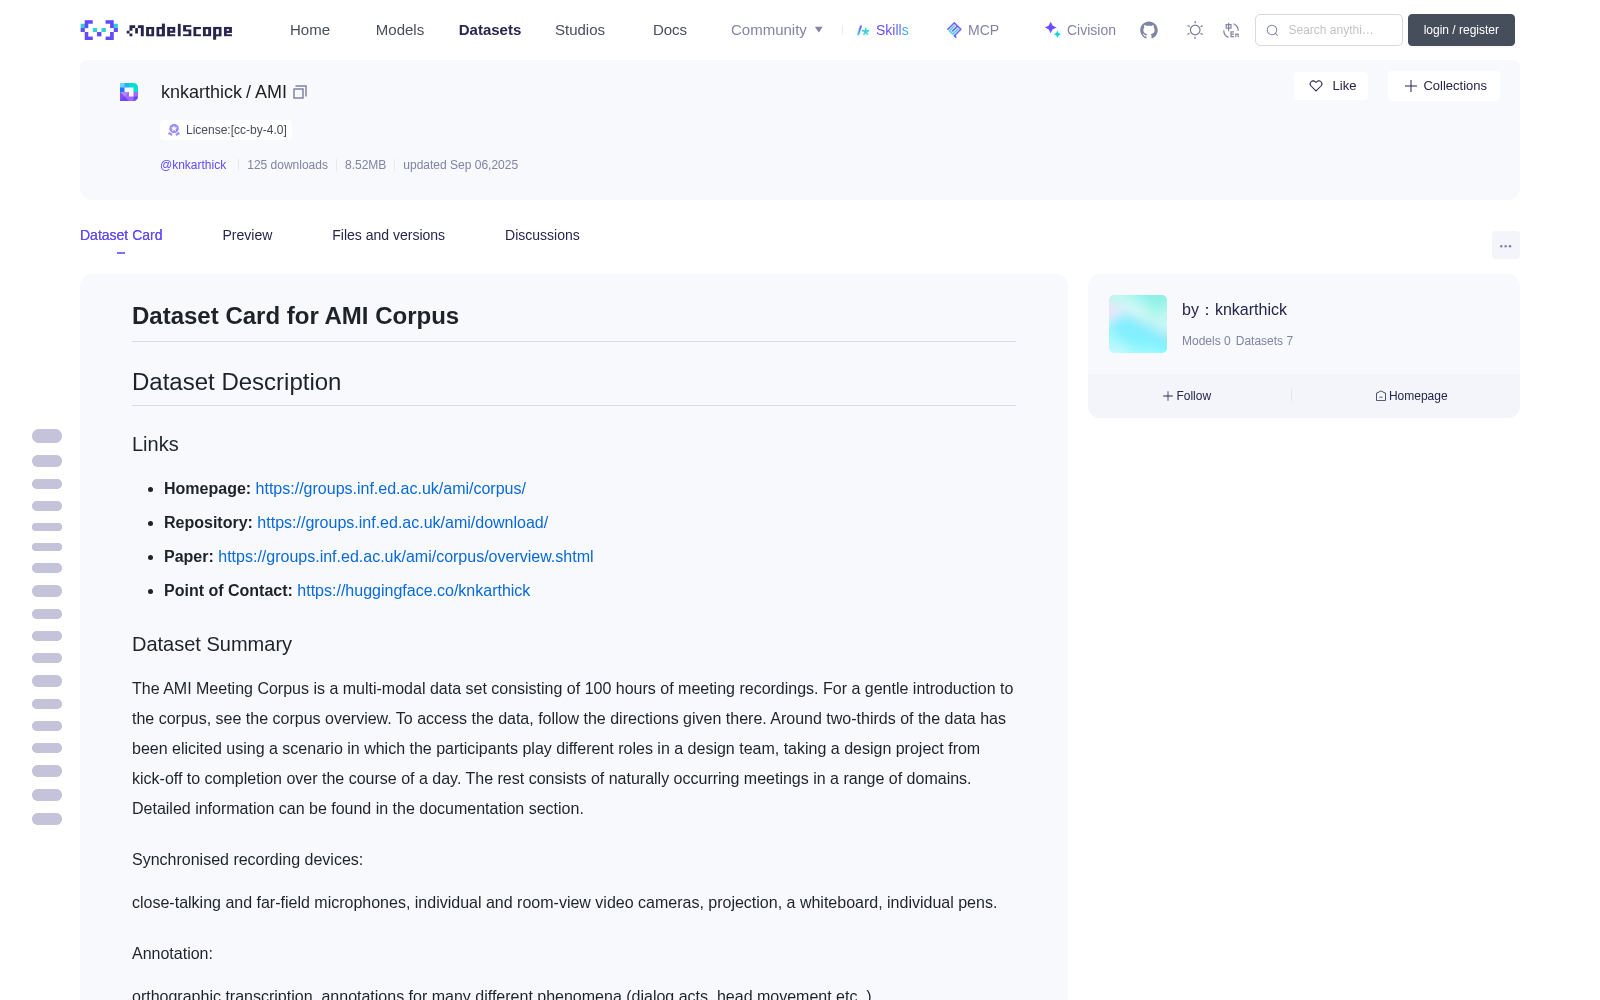This screenshot has width=1600, height=1000.
Task: Click the 'by : knkarthick' author name
Action: 1234,310
